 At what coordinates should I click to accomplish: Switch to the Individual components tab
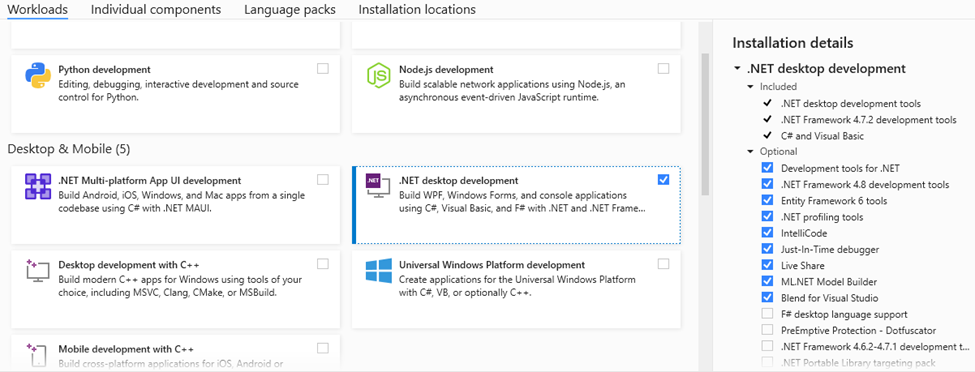pos(155,9)
